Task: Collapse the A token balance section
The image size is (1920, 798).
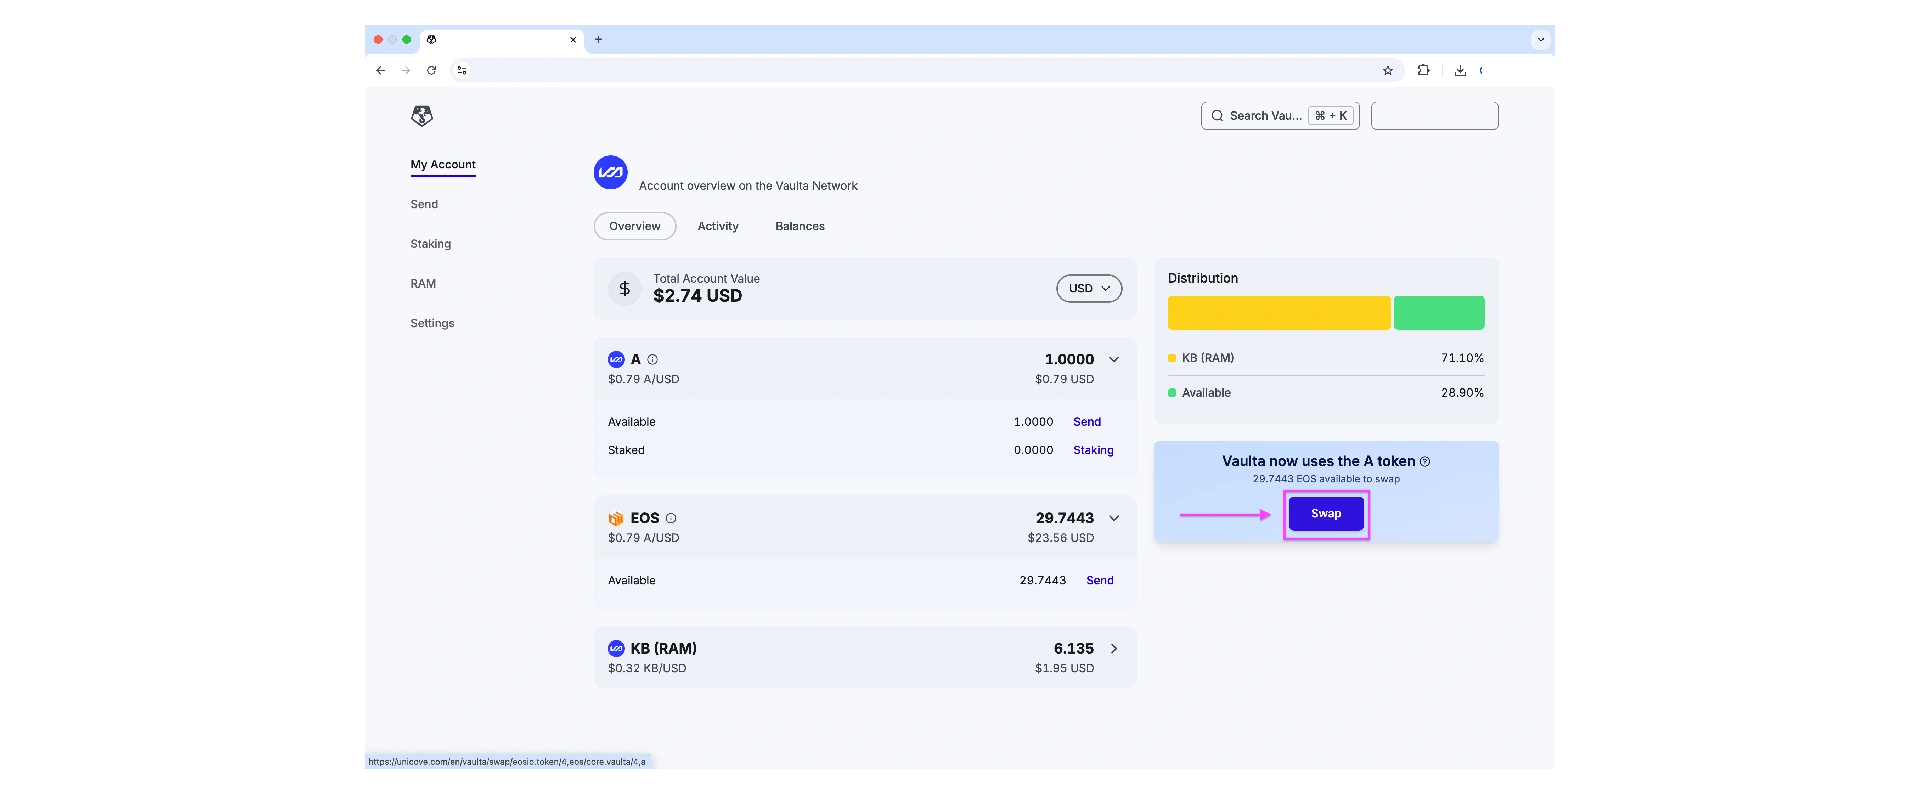Action: 1114,359
